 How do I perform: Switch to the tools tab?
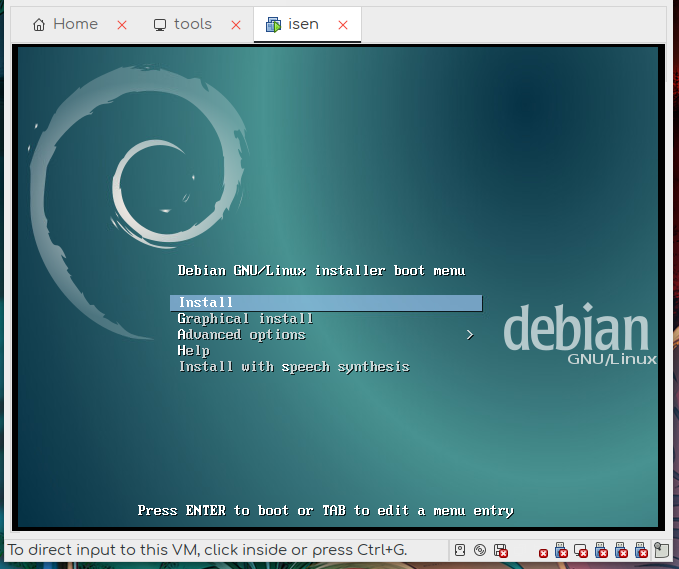pyautogui.click(x=192, y=25)
